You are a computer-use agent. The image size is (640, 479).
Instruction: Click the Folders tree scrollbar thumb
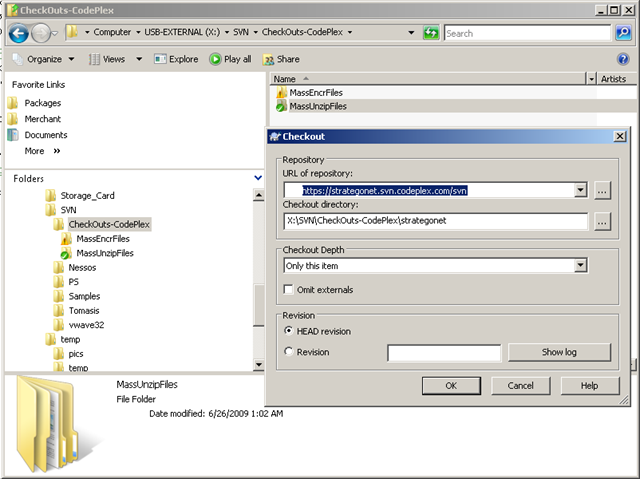coord(258,305)
